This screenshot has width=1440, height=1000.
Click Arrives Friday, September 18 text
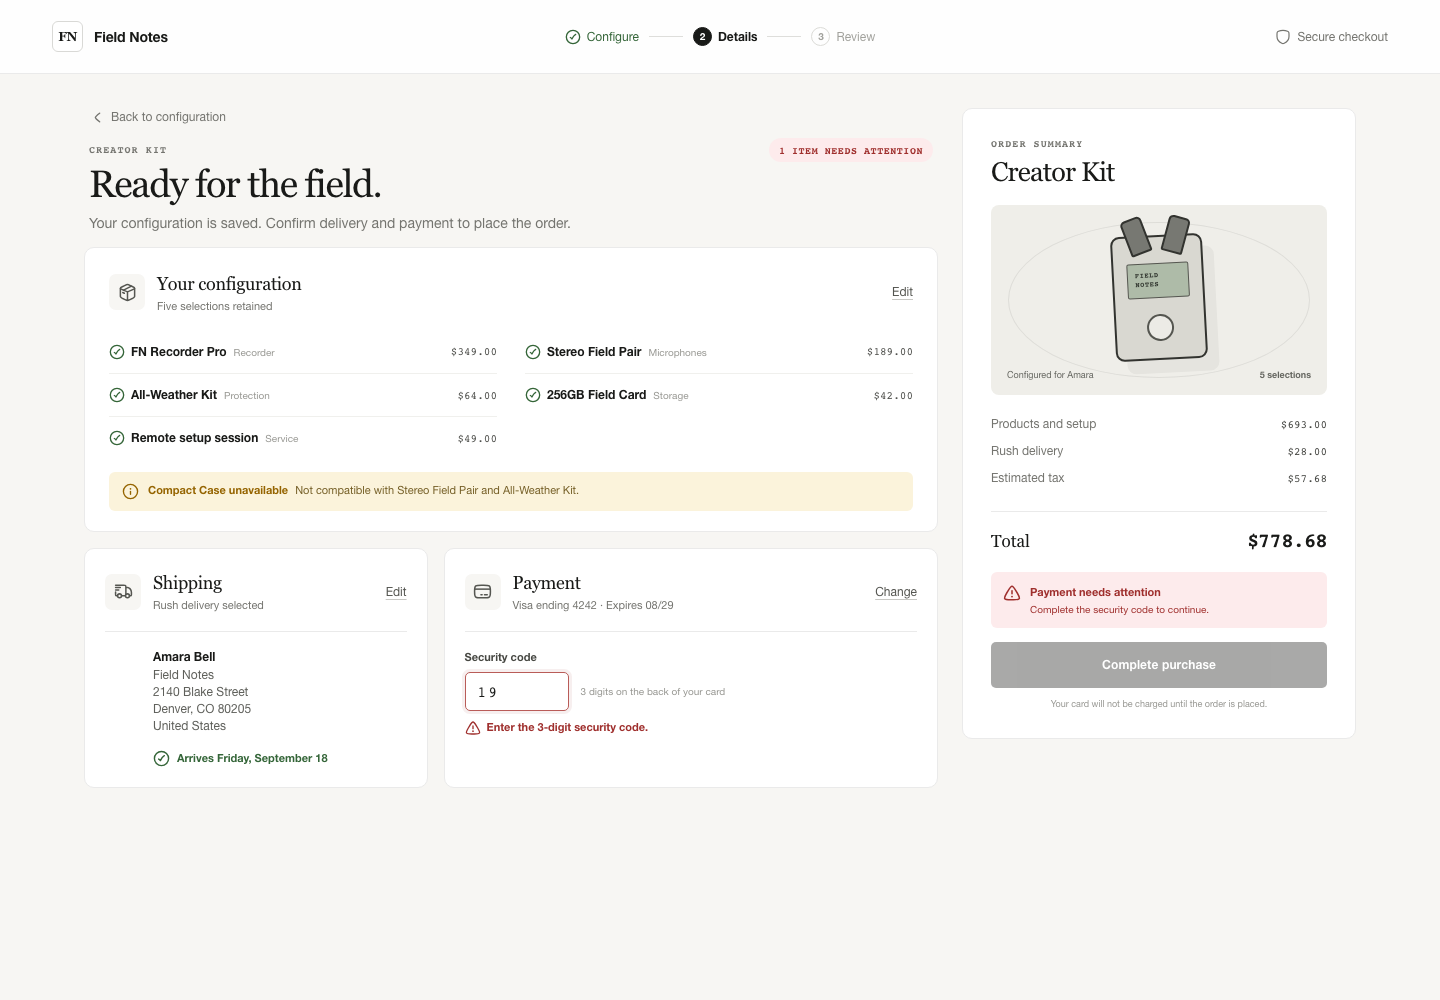(x=252, y=758)
